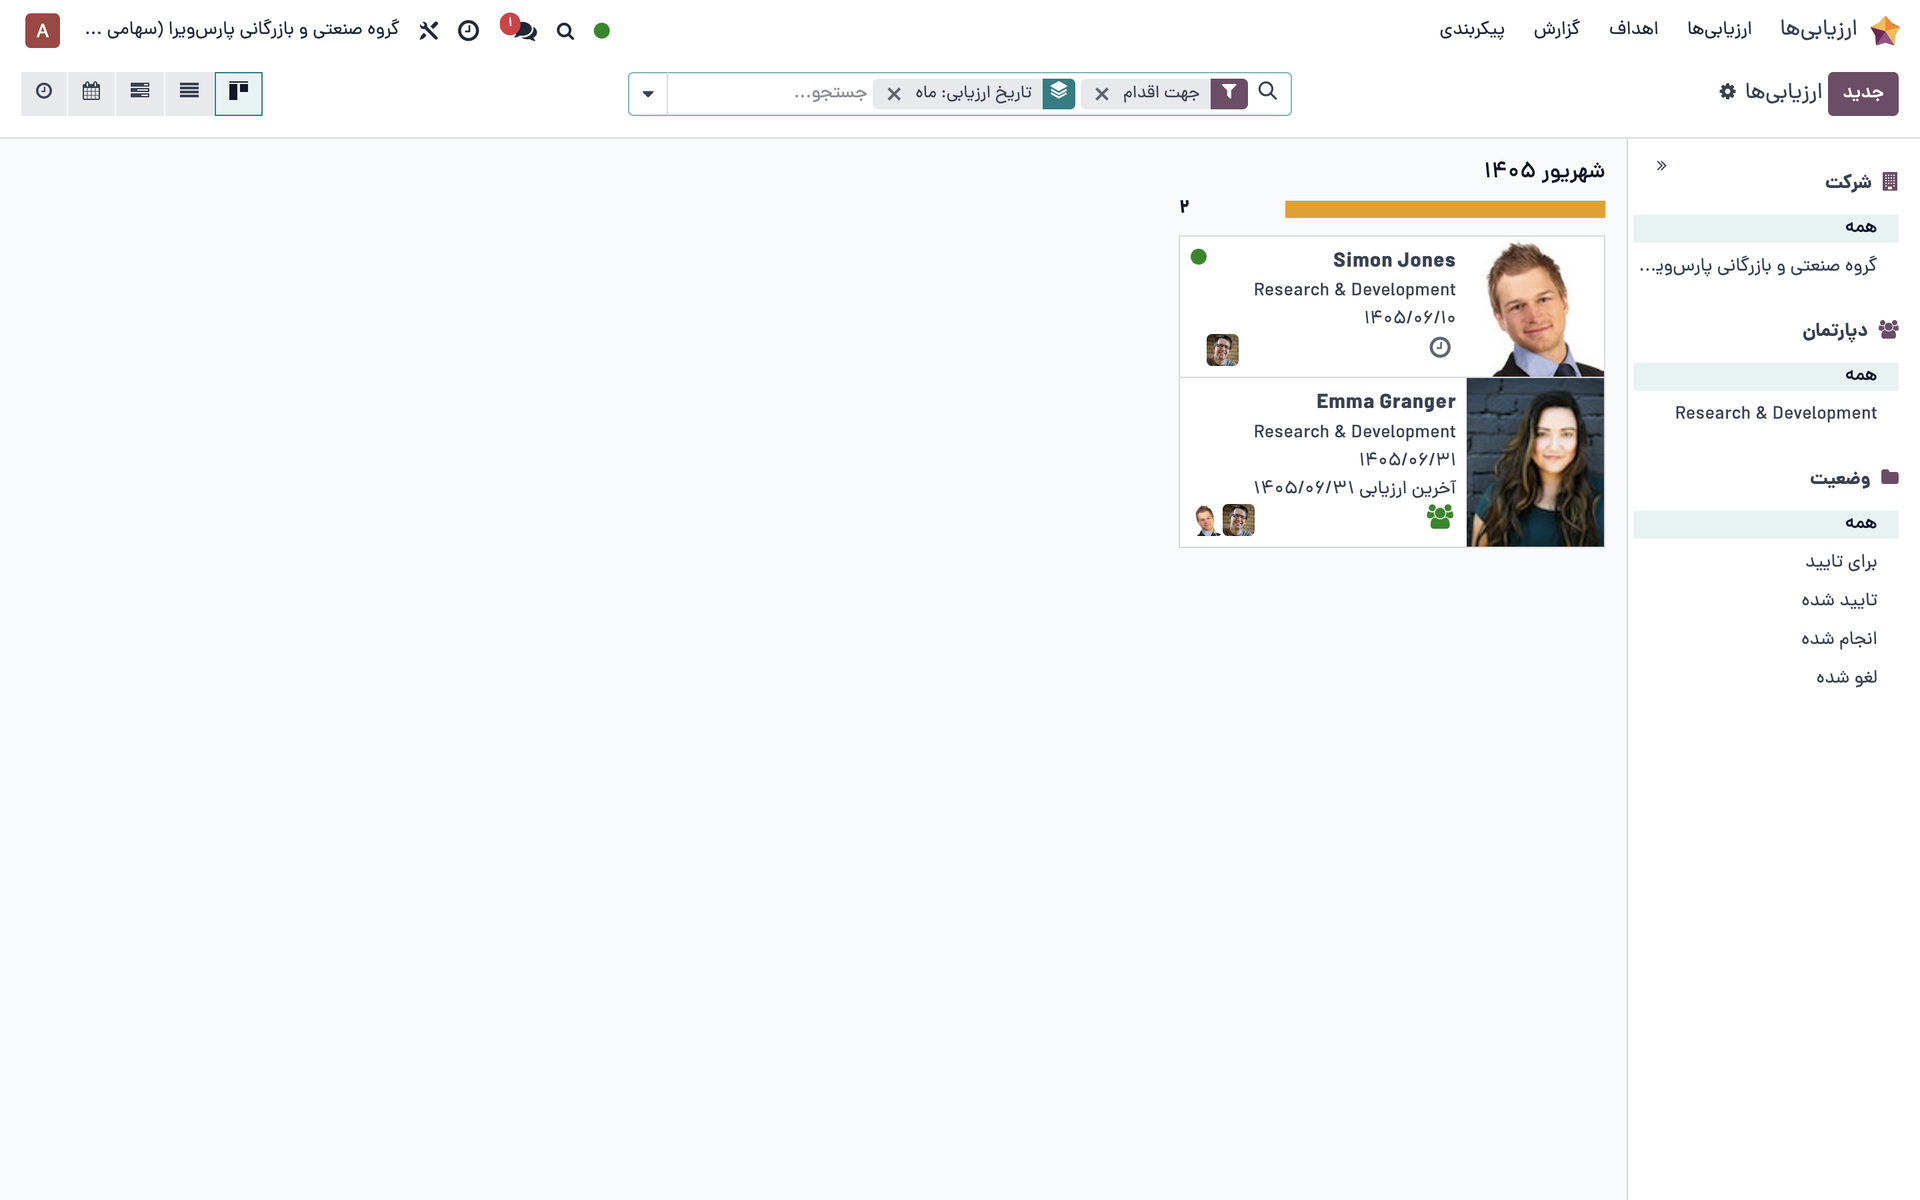Filter status تایید شده
Screen dimensions: 1920x1200
[x=1839, y=600]
